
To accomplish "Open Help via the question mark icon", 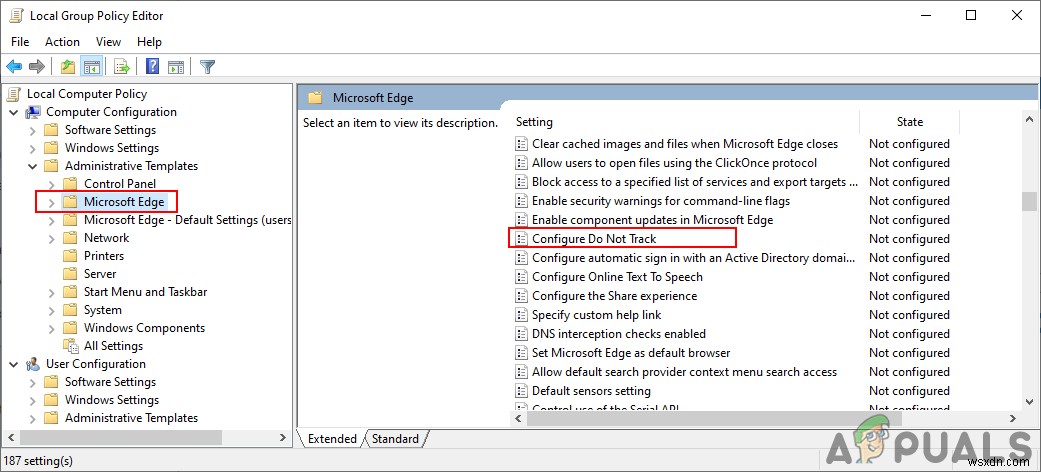I will click(153, 67).
